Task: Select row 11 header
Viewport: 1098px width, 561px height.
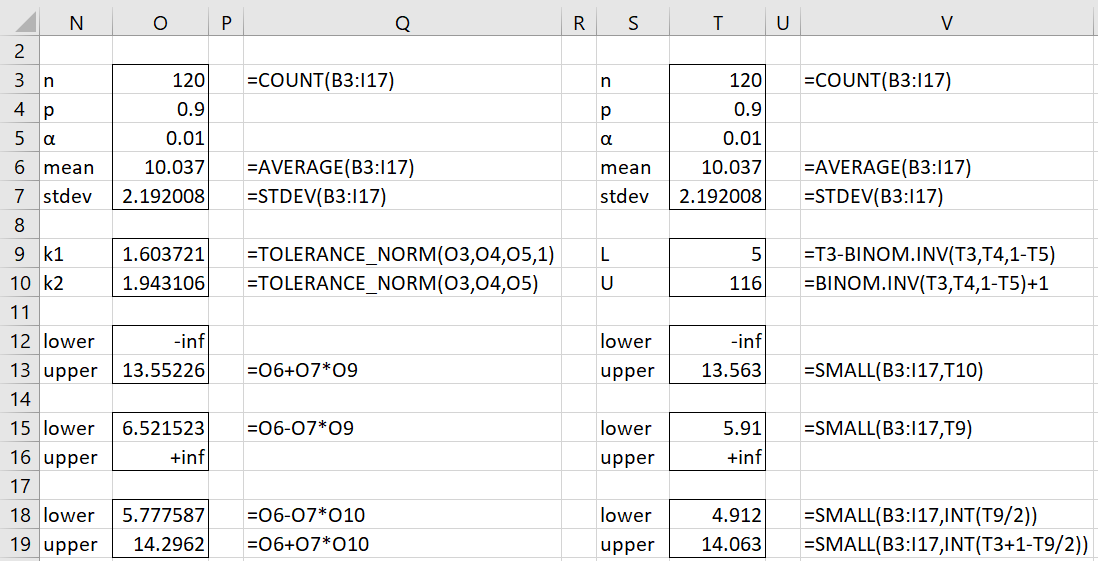Action: point(20,312)
